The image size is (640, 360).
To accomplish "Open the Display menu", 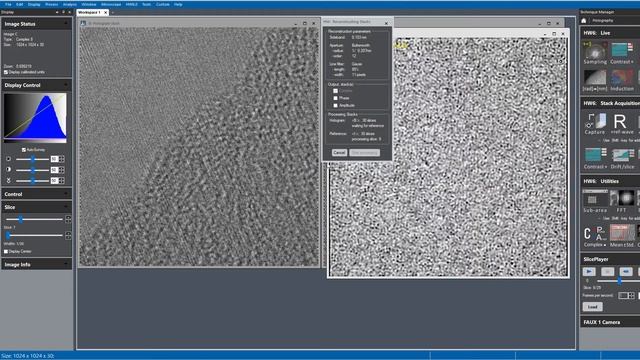I will point(34,4).
